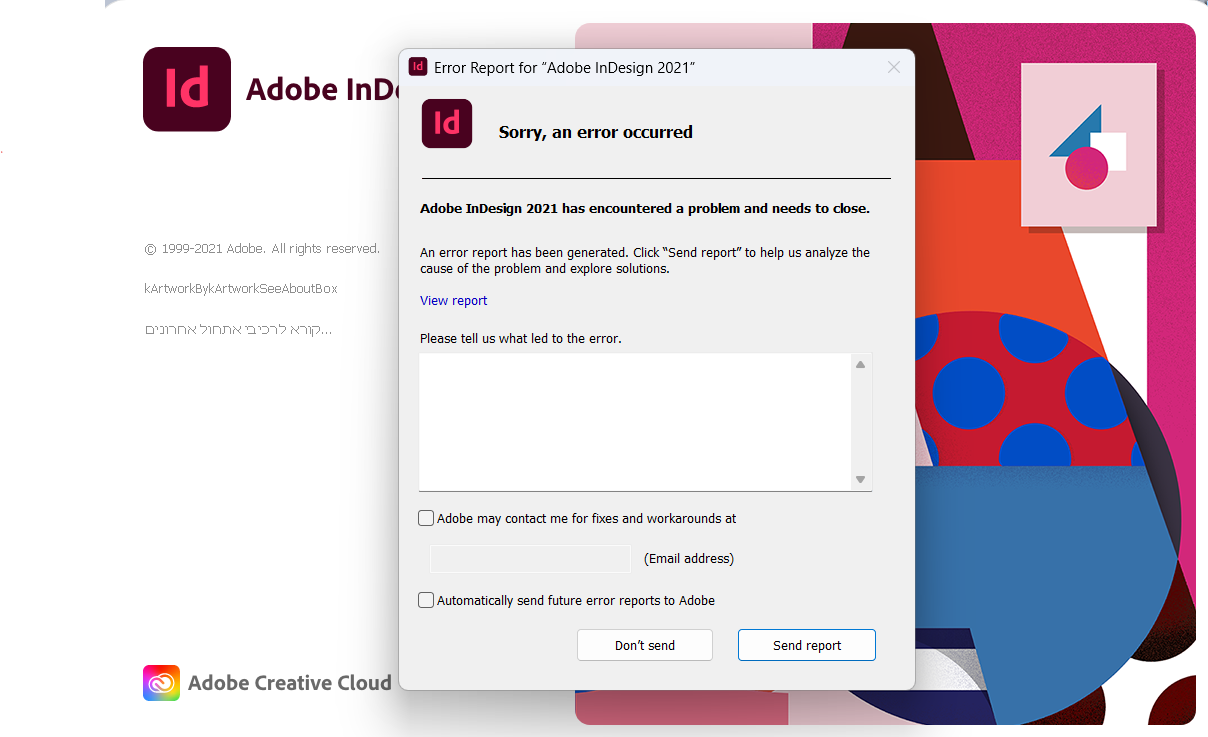
Task: Click the small InDesign icon in dialog title bar
Action: [x=419, y=67]
